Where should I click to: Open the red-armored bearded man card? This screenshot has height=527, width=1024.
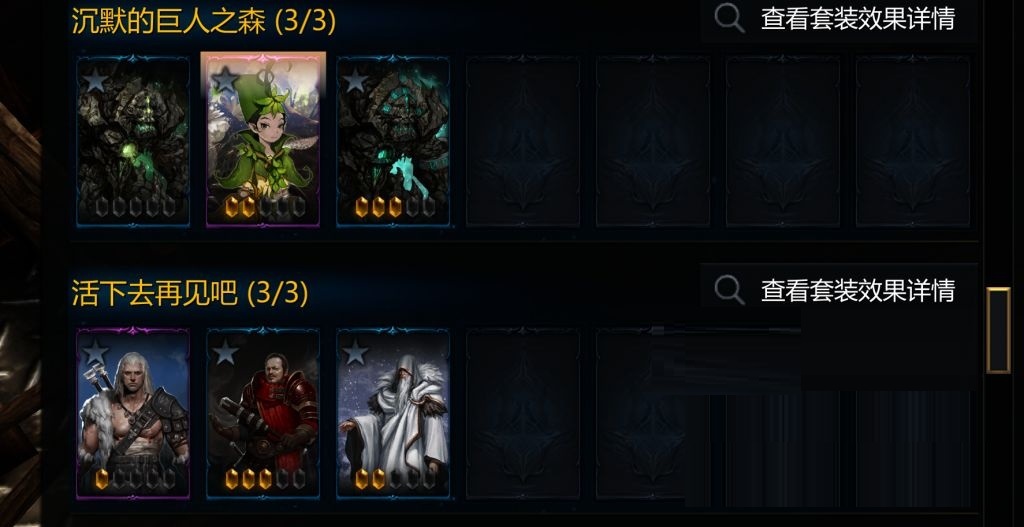pos(263,413)
